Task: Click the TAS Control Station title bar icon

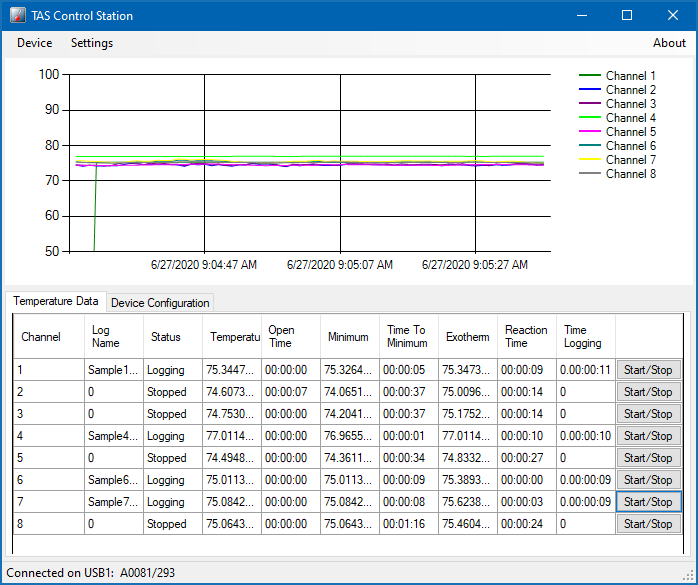Action: 18,15
